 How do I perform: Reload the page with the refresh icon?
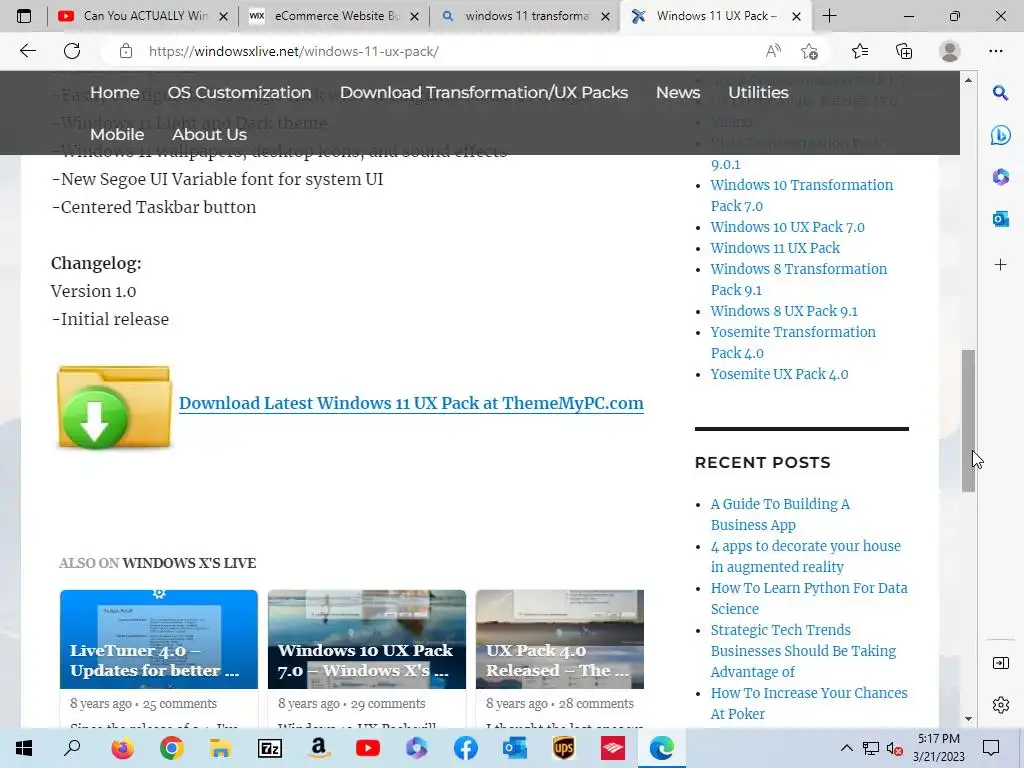tap(72, 51)
